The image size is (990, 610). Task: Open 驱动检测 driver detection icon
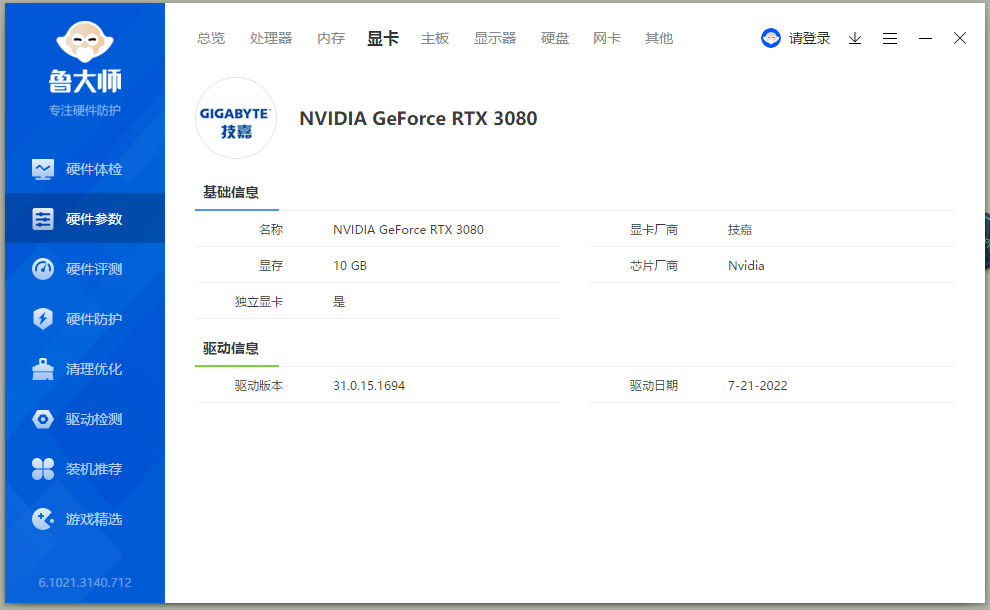tap(43, 419)
